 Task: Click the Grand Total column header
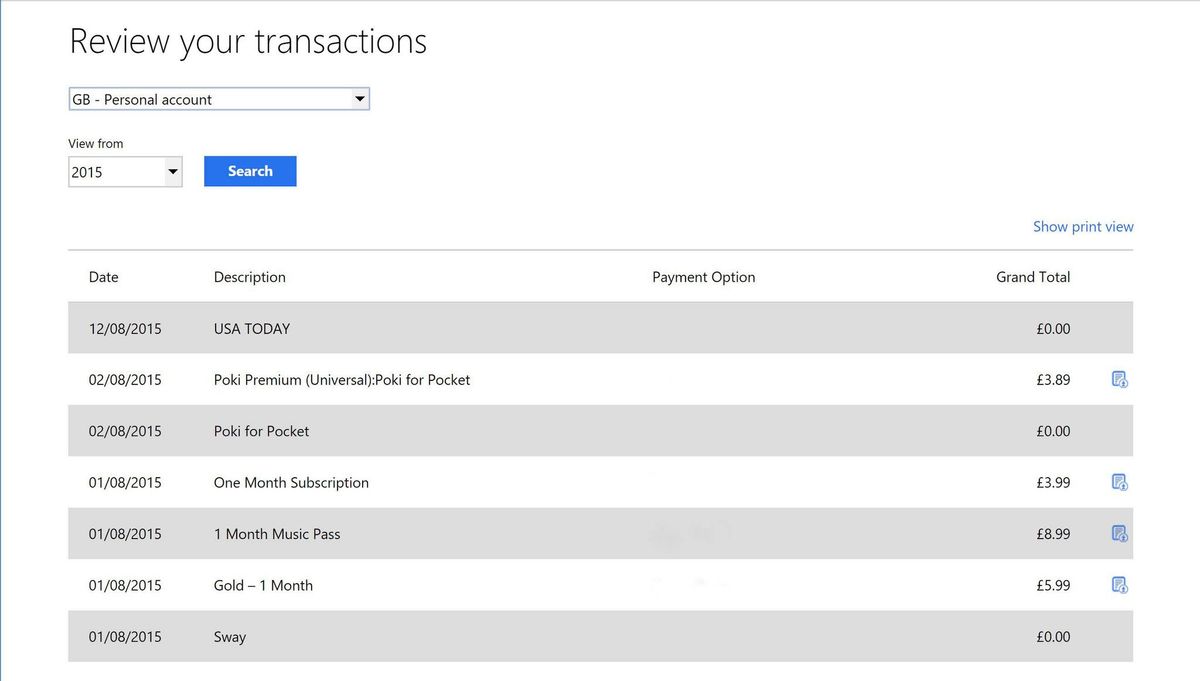pyautogui.click(x=1033, y=277)
